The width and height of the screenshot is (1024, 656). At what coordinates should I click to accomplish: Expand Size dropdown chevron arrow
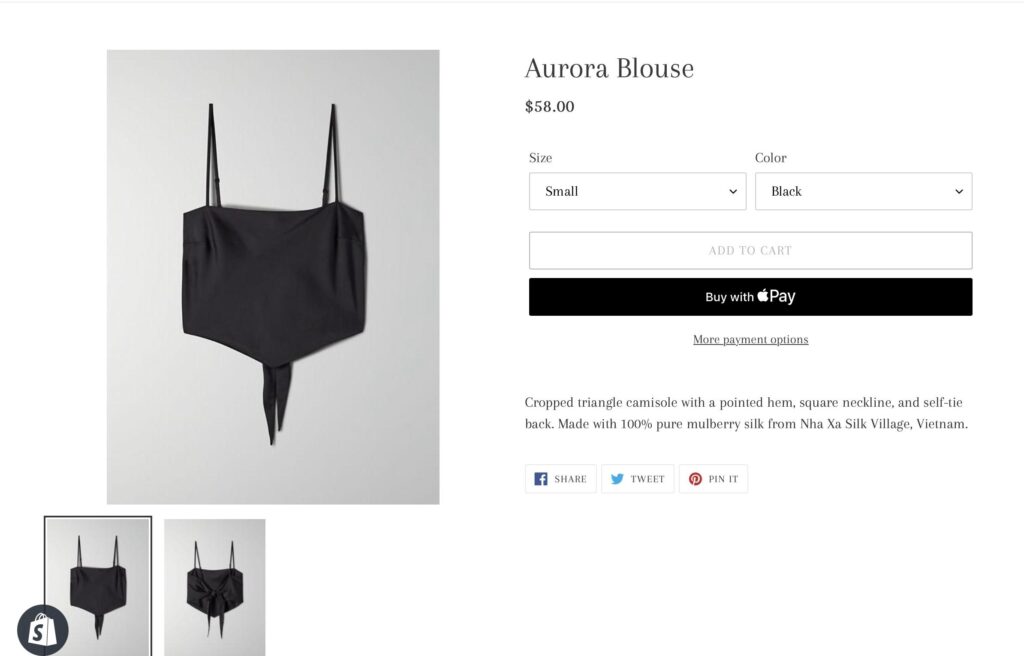point(733,191)
